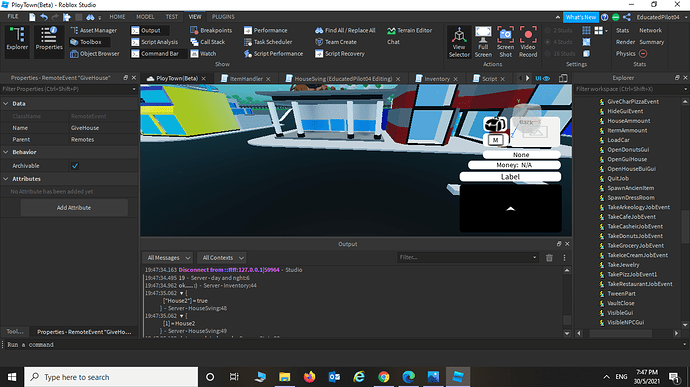This screenshot has width=690, height=387.
Task: Switch to Full Screen mode
Action: pyautogui.click(x=483, y=42)
